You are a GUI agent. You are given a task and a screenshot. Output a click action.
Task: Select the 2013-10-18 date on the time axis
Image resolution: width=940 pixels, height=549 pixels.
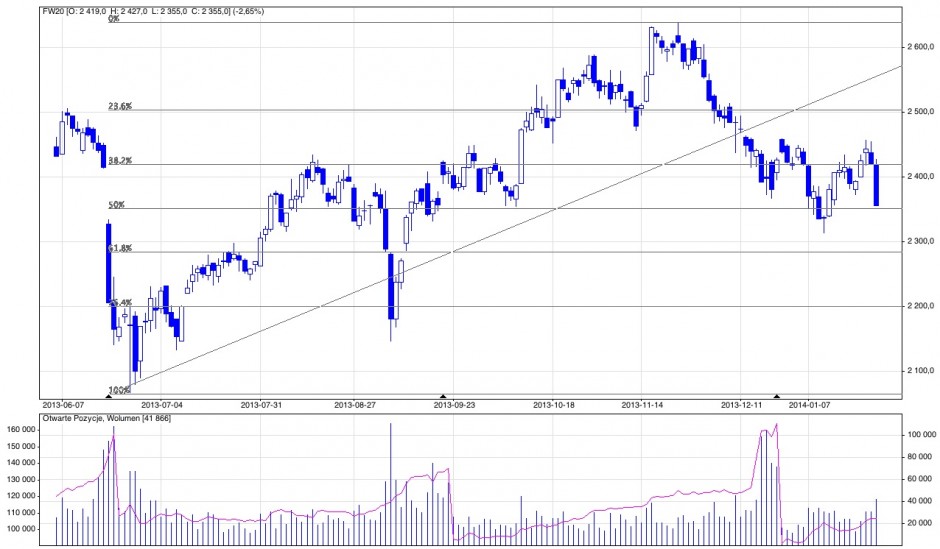[553, 405]
